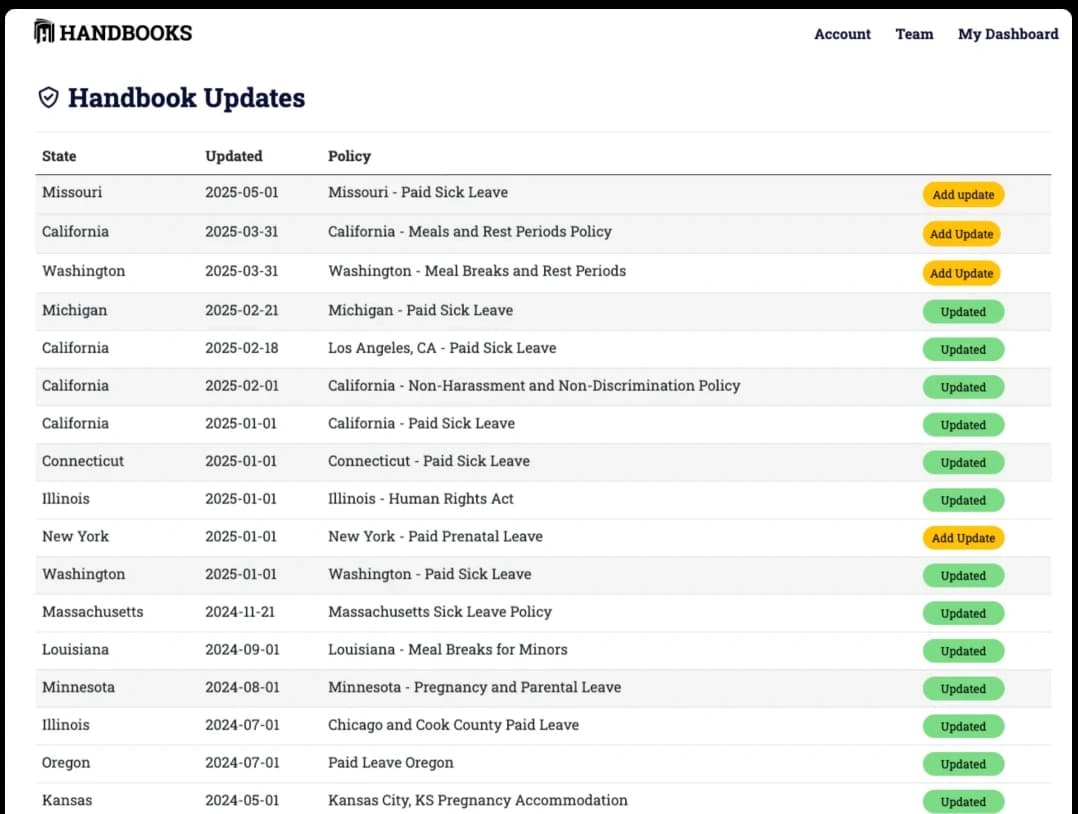This screenshot has width=1078, height=814.
Task: Click date 2024-09-01 in Louisiana row
Action: 242,650
